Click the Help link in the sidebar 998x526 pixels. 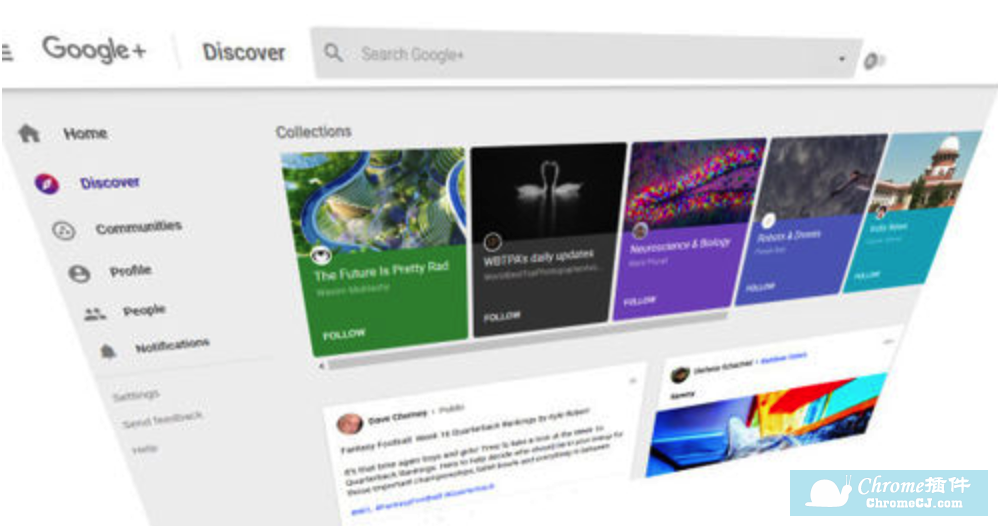[x=144, y=449]
